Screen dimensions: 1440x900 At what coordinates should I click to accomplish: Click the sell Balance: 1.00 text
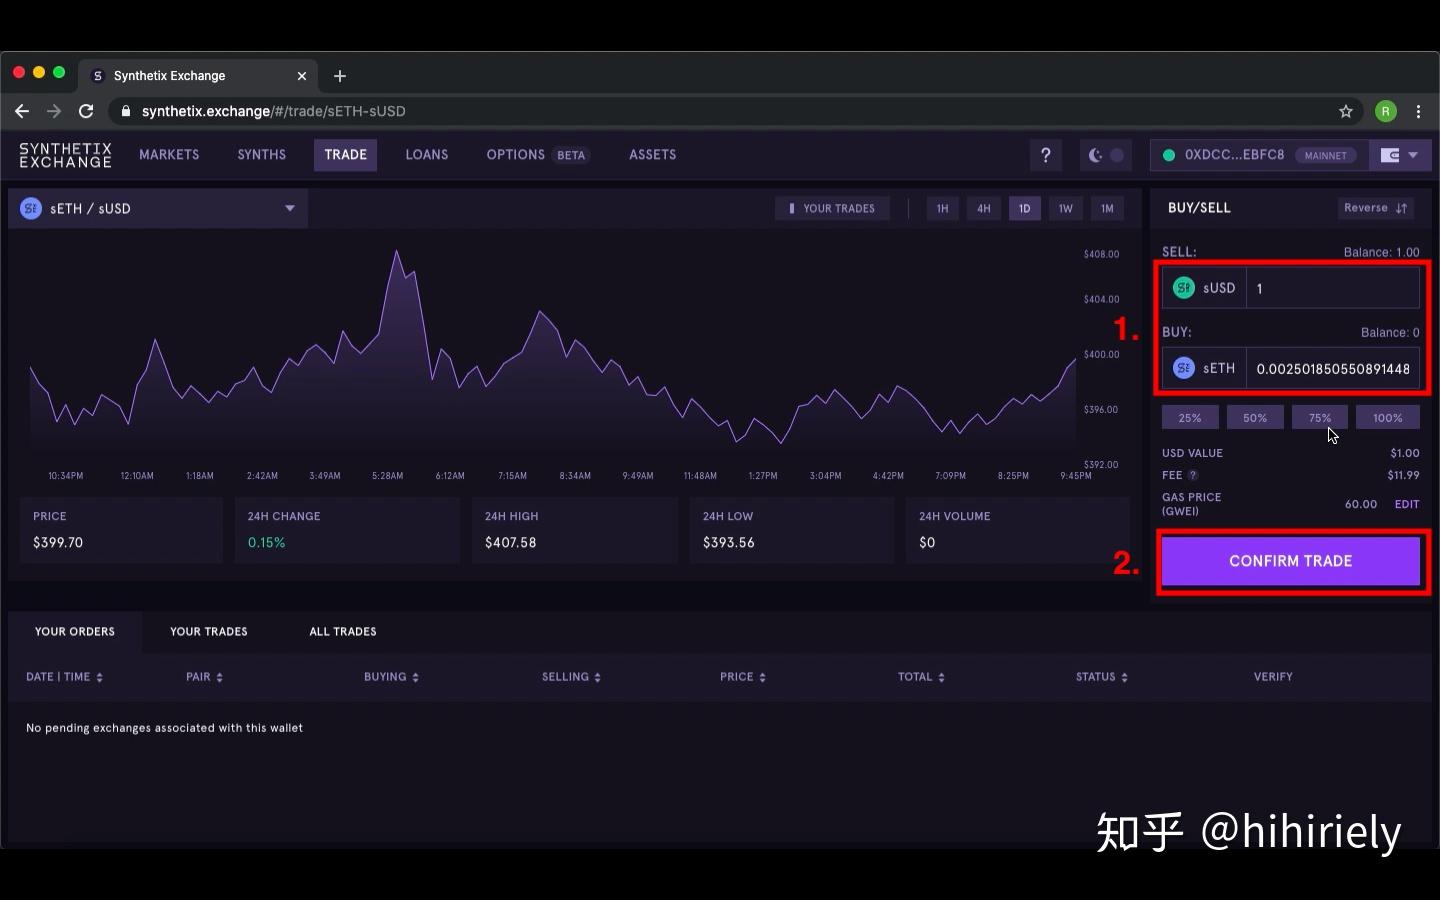1381,252
